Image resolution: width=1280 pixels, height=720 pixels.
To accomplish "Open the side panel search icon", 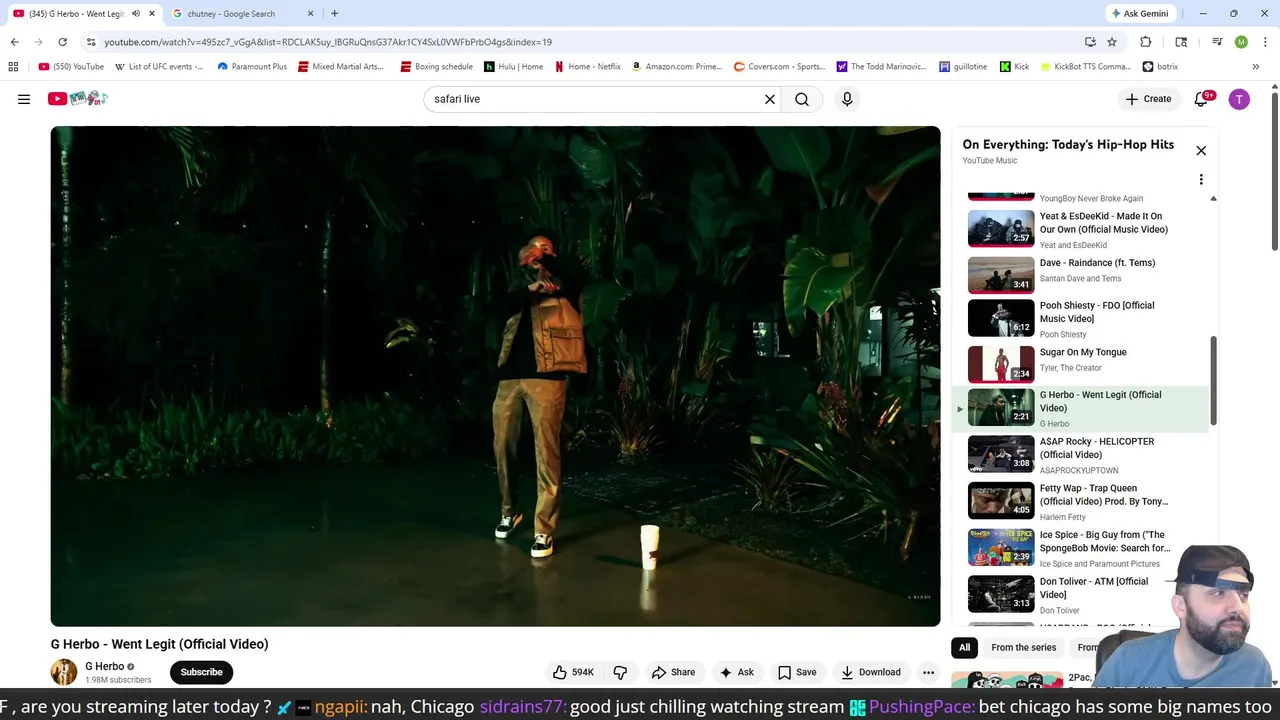I will 1181,42.
